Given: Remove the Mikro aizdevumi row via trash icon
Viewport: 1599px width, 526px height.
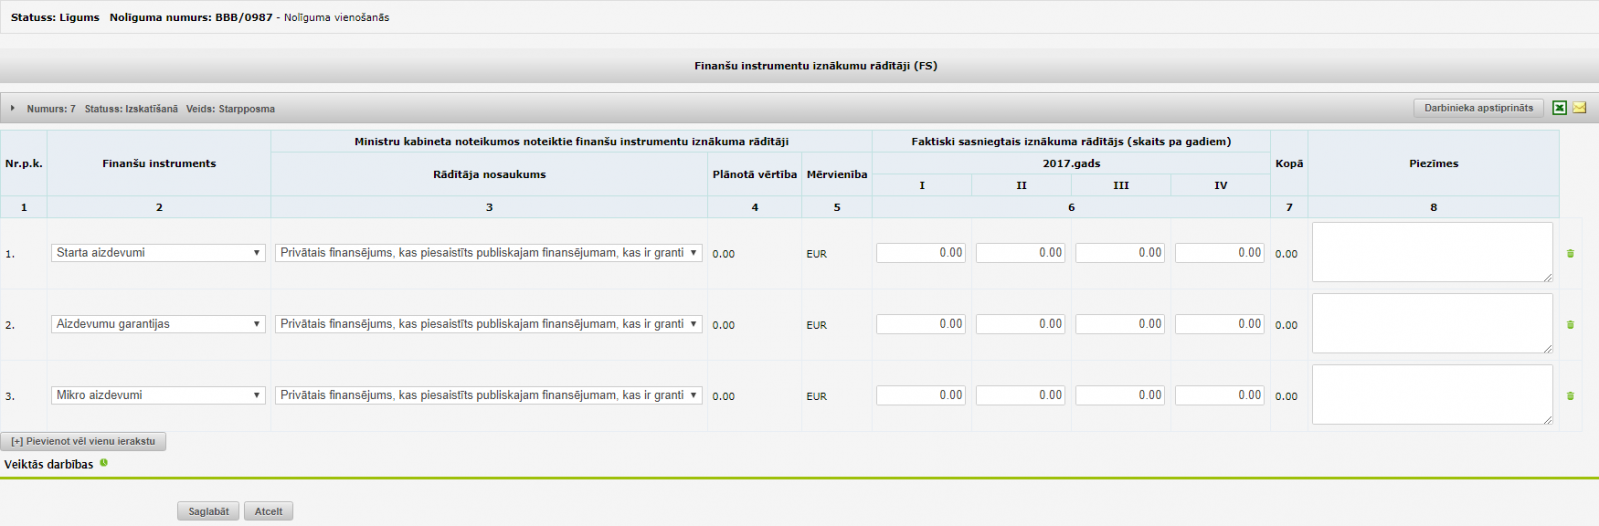Looking at the screenshot, I should click(x=1570, y=396).
